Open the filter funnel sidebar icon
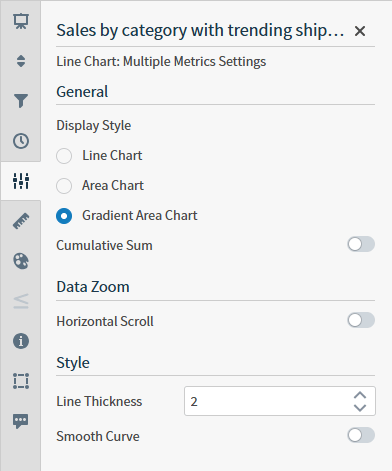The height and width of the screenshot is (471, 392). click(21, 101)
